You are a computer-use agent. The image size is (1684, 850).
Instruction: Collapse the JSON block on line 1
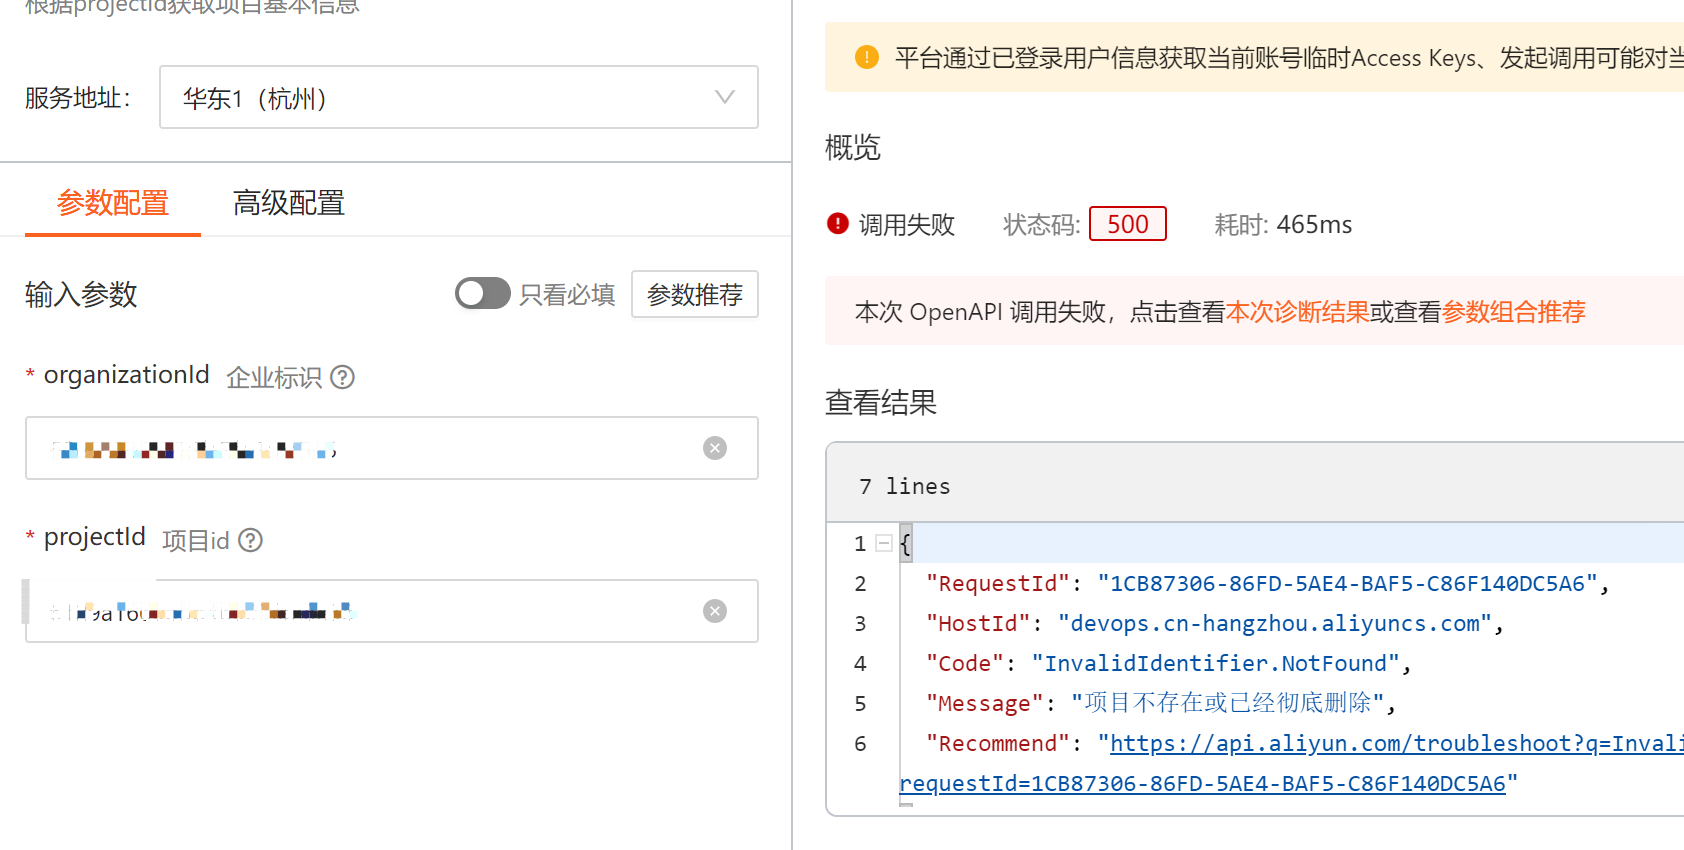[x=883, y=543]
